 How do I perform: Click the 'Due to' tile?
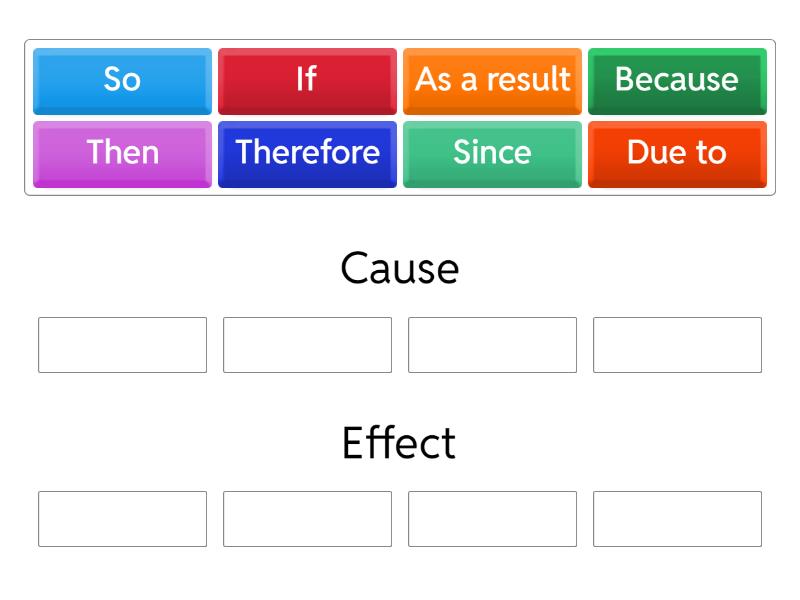pos(677,153)
